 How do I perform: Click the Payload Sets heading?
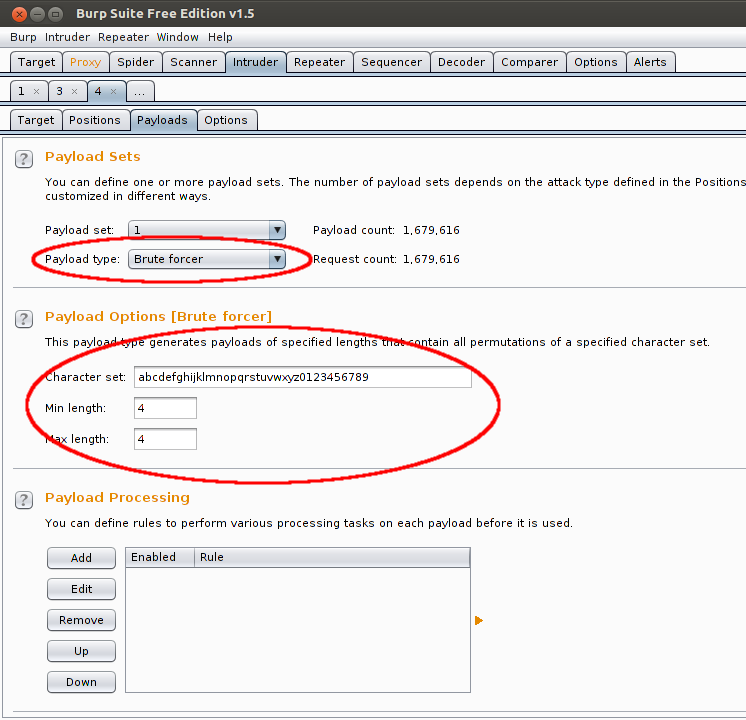(x=93, y=157)
